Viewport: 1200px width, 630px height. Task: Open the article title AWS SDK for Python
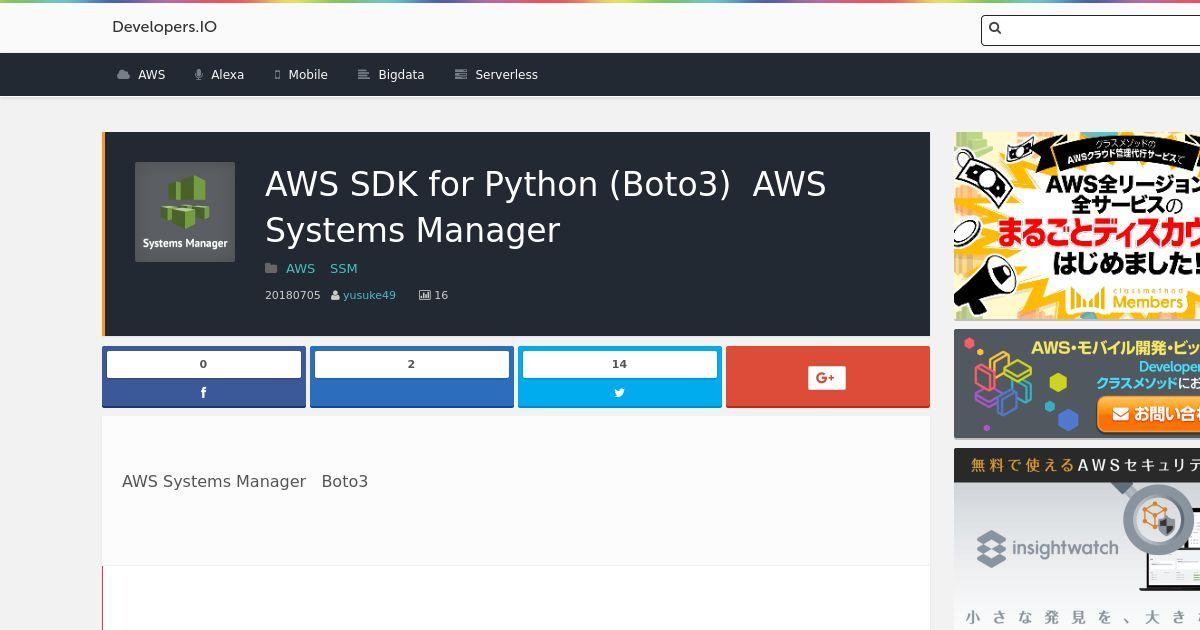point(545,207)
